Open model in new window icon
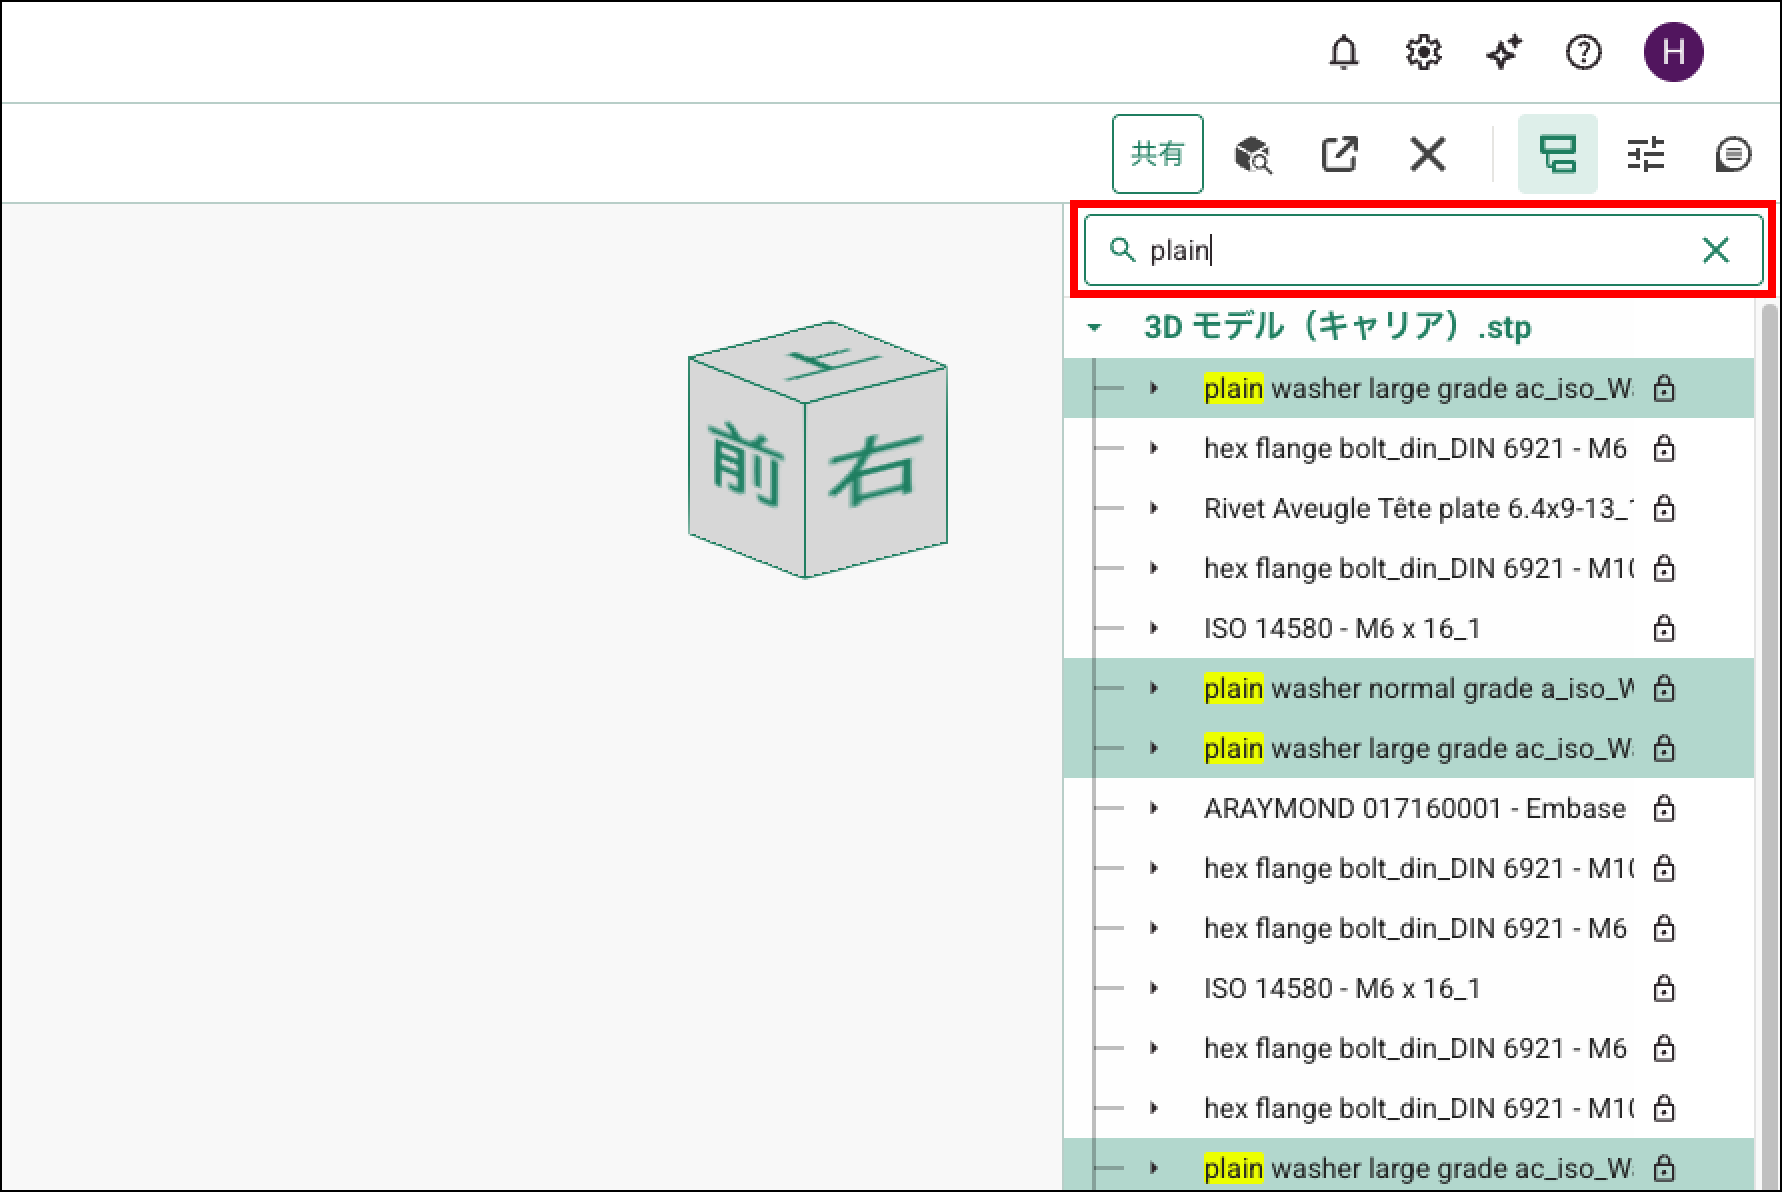The height and width of the screenshot is (1192, 1782). tap(1339, 155)
